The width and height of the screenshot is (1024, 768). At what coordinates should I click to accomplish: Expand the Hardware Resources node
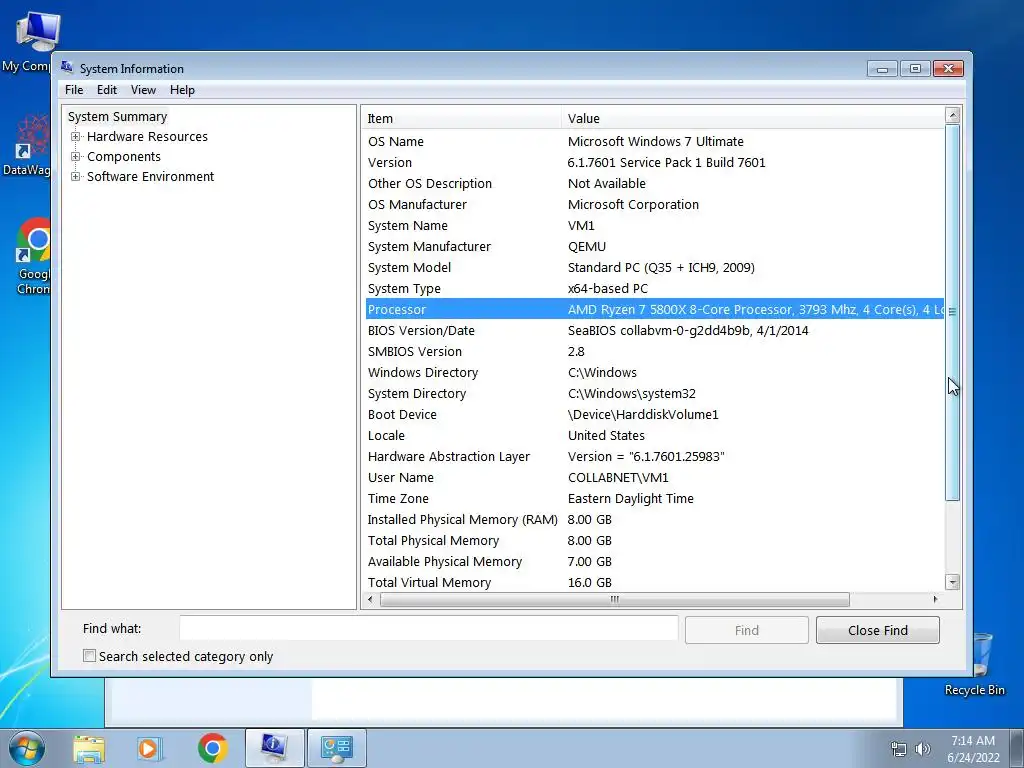[76, 136]
